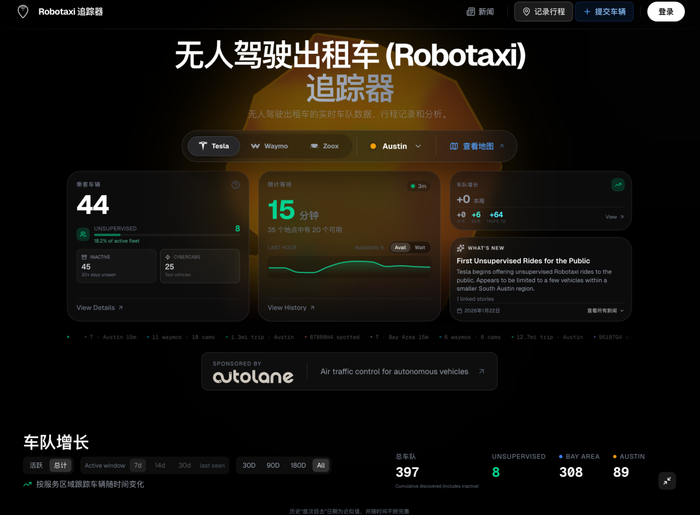
Task: Click the availability line chart
Action: pyautogui.click(x=350, y=267)
